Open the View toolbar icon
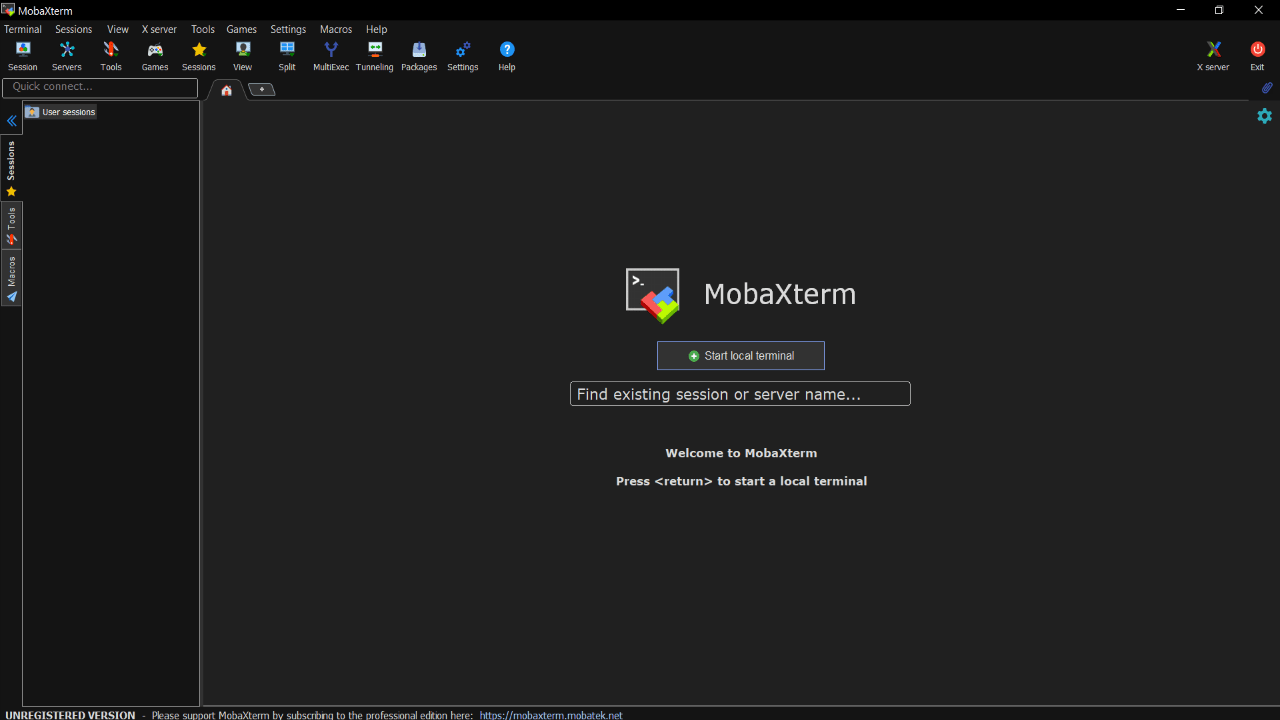The image size is (1280, 720). (243, 56)
